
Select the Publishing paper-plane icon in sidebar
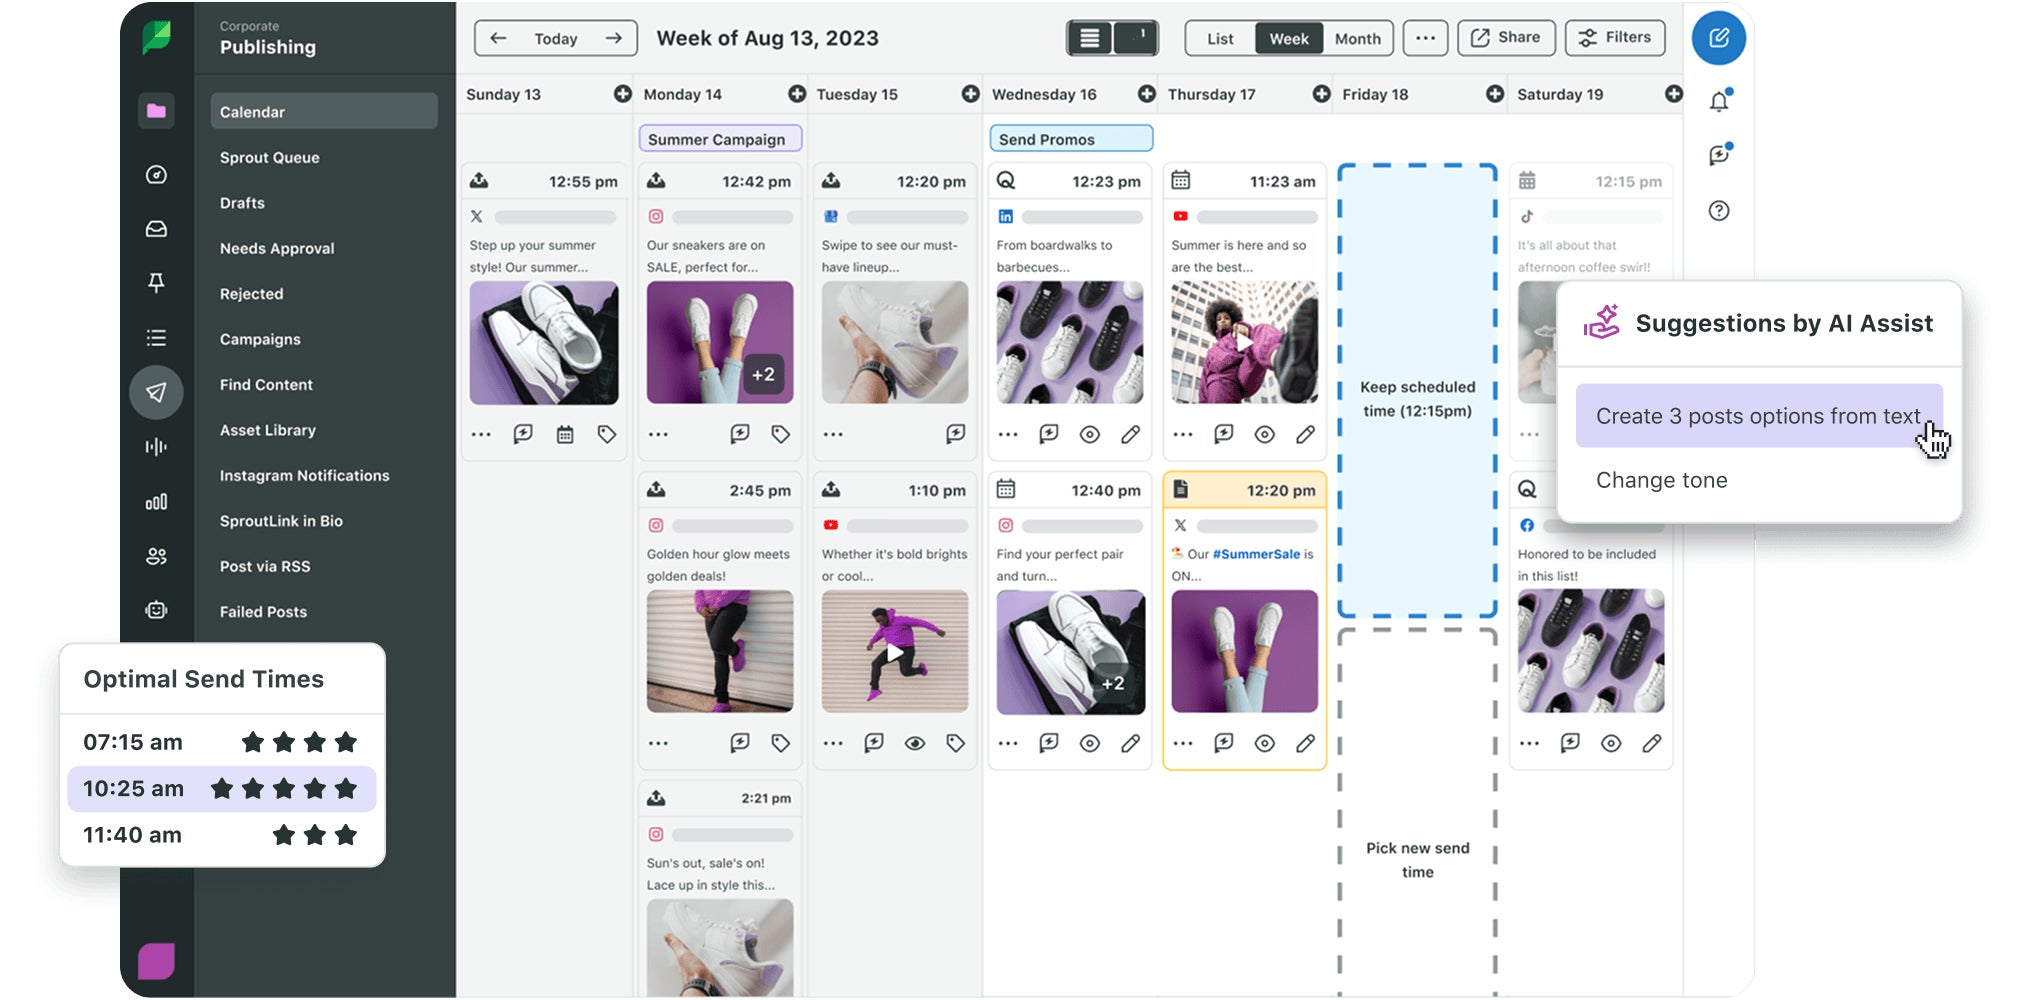(x=156, y=392)
